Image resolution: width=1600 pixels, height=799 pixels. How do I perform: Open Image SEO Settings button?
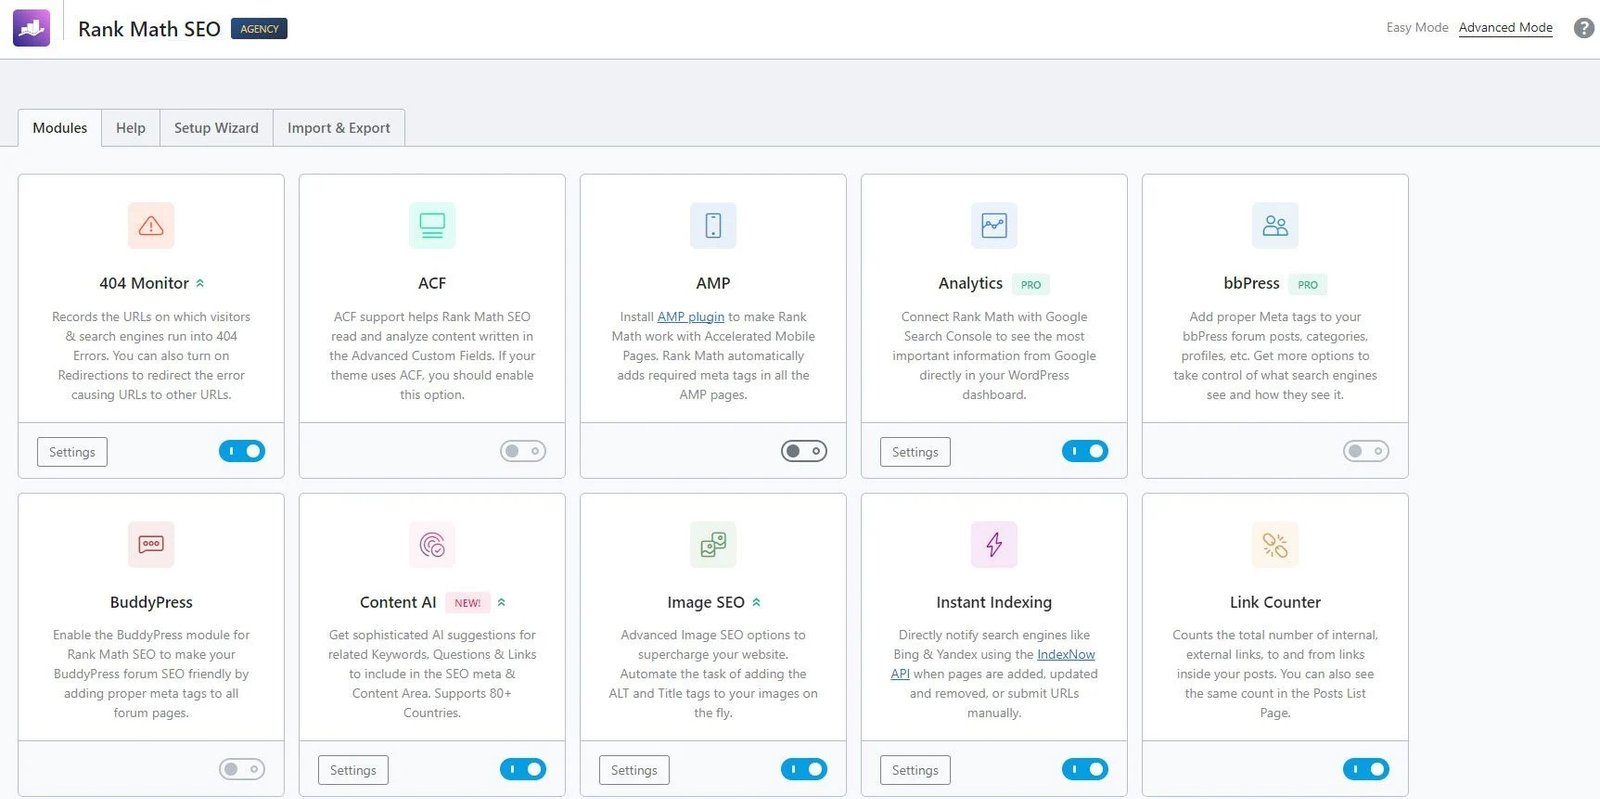pos(634,770)
